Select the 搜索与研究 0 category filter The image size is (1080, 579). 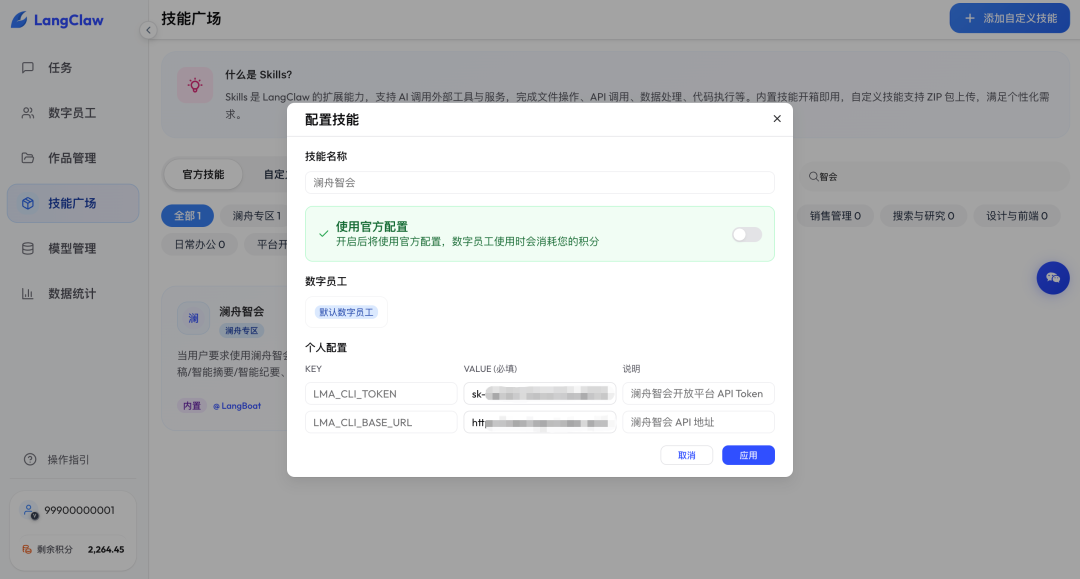(923, 215)
